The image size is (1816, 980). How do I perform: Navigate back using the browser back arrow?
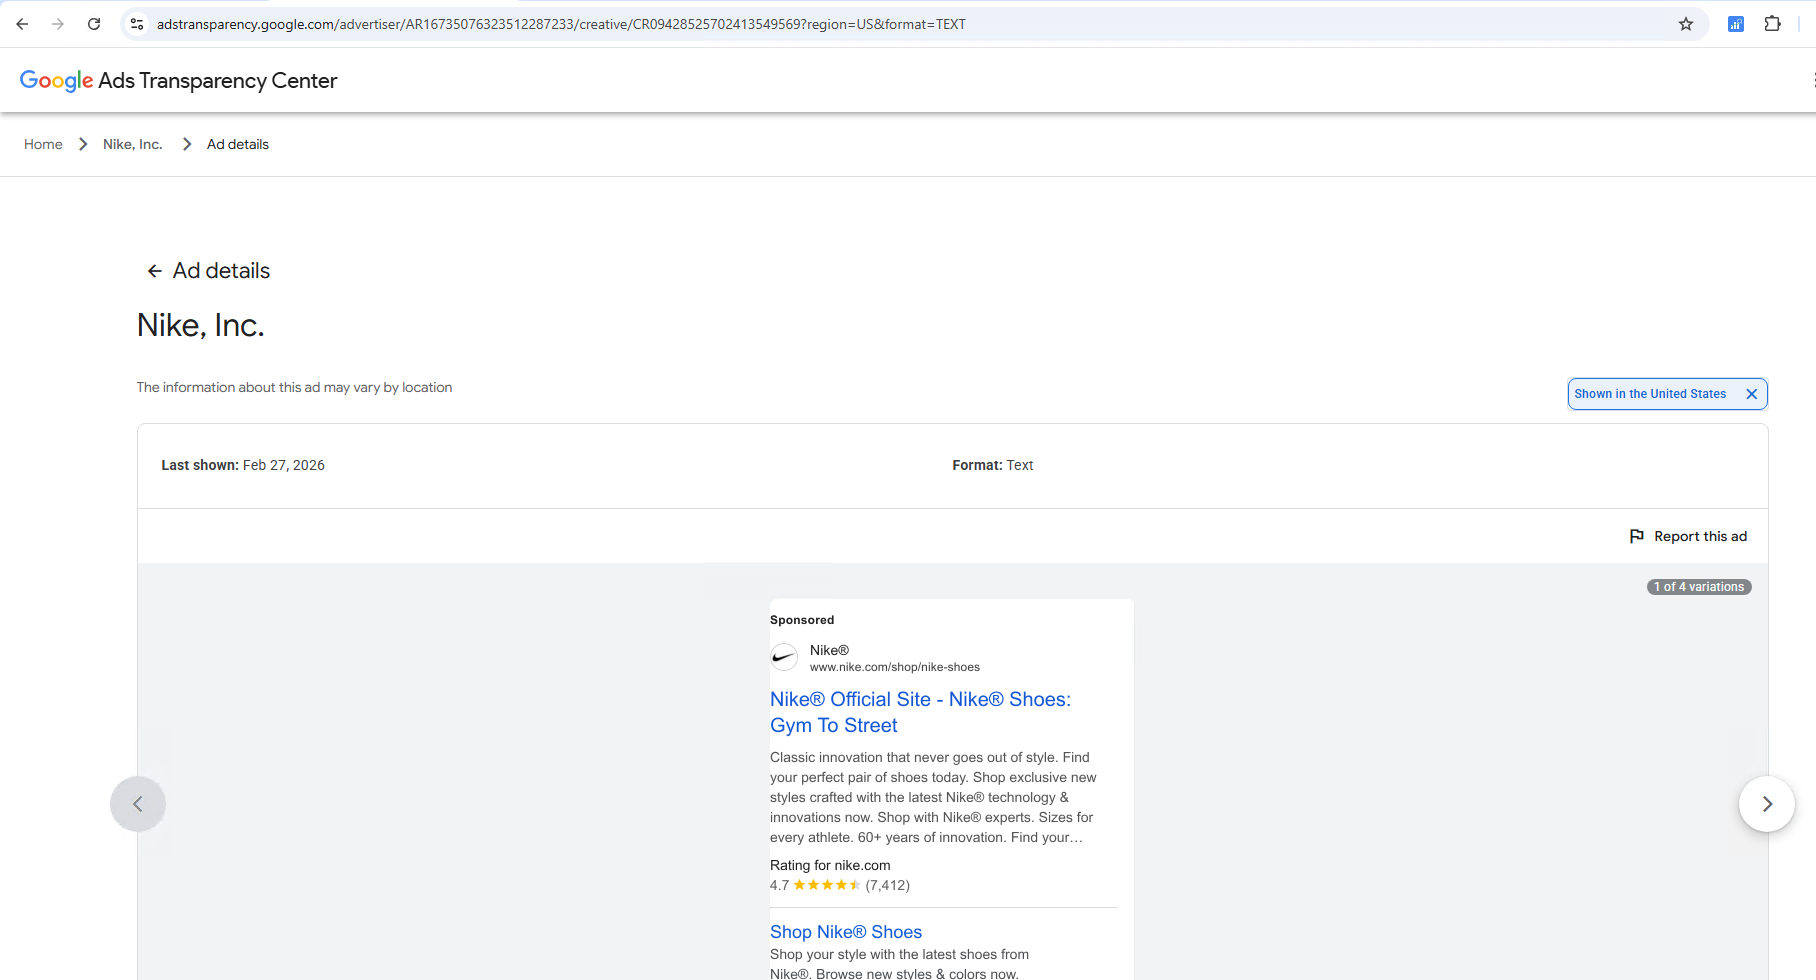[21, 23]
